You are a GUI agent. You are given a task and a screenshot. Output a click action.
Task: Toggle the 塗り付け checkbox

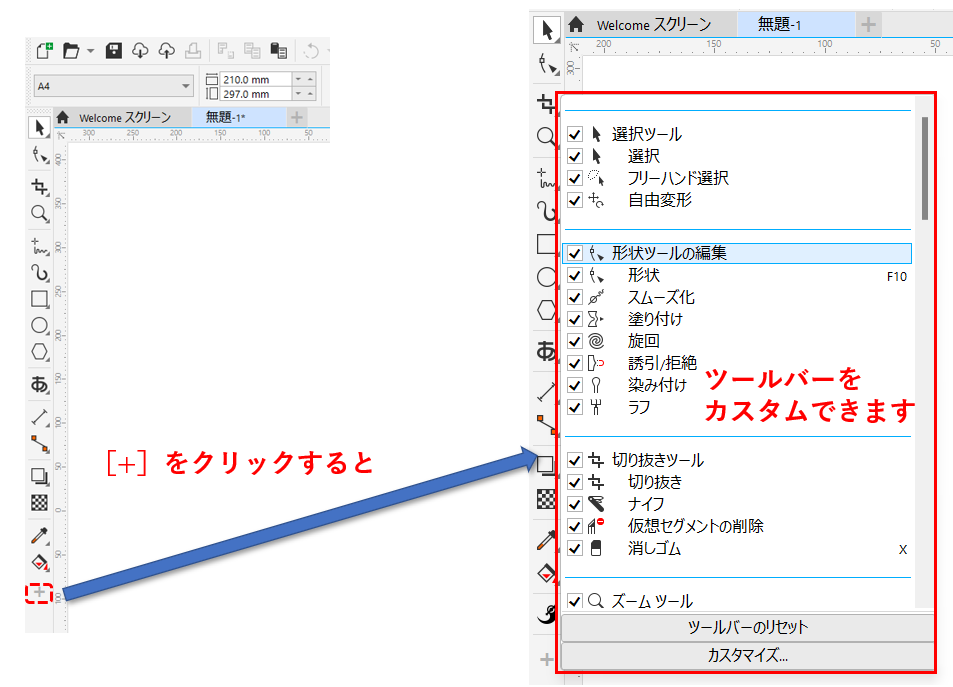(x=575, y=319)
